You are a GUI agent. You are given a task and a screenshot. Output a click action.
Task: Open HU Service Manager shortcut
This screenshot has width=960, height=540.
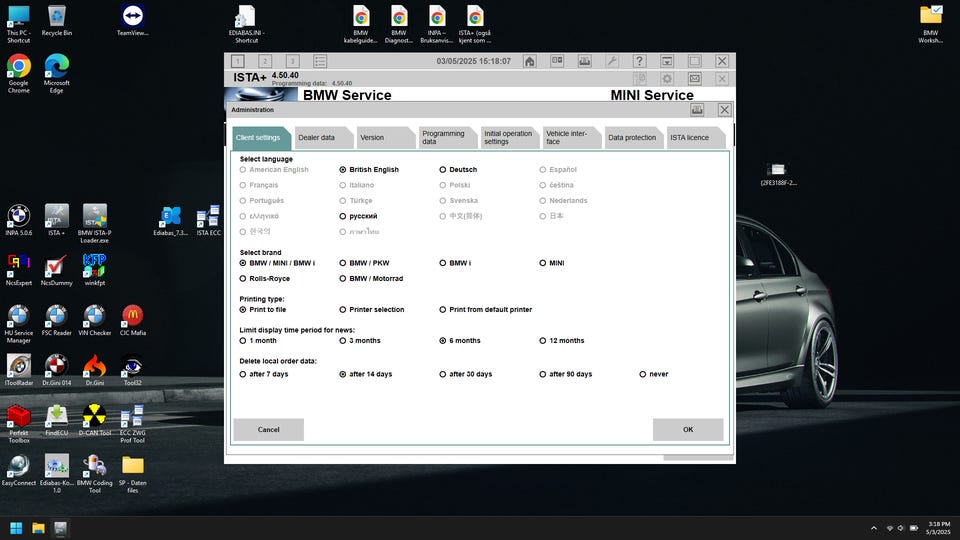click(x=18, y=324)
